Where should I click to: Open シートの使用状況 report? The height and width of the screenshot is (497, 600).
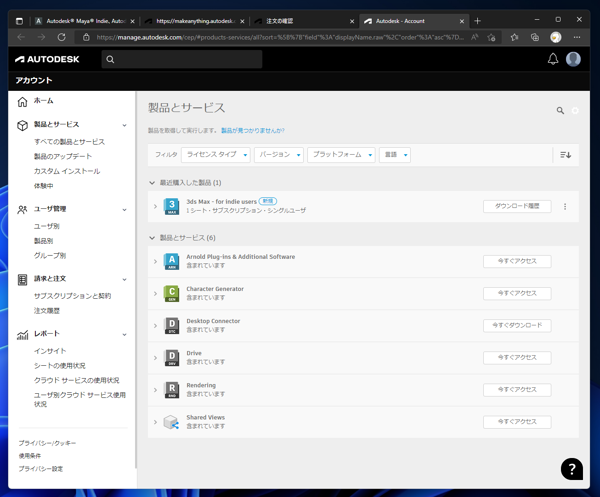click(x=60, y=366)
